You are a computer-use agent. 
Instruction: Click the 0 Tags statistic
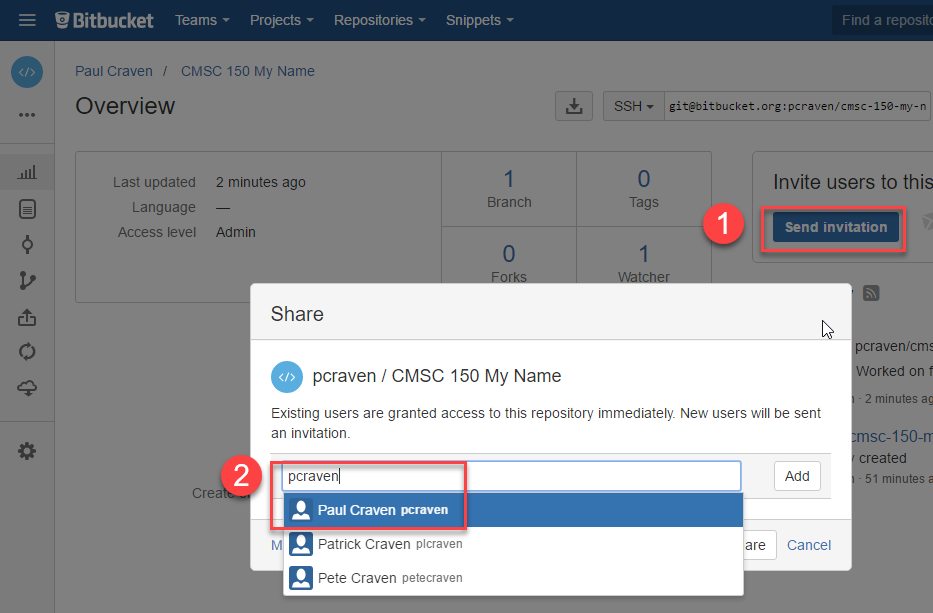(x=644, y=189)
